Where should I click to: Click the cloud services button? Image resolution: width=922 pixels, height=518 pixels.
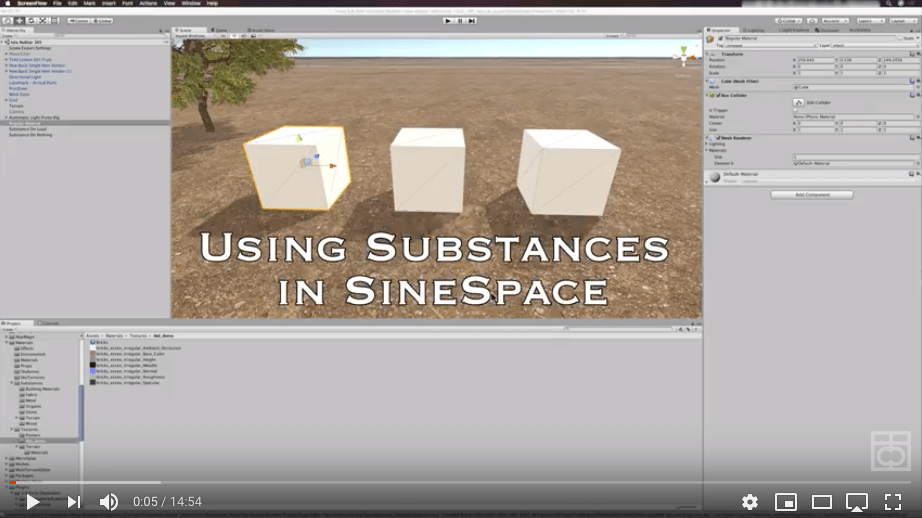coord(812,21)
